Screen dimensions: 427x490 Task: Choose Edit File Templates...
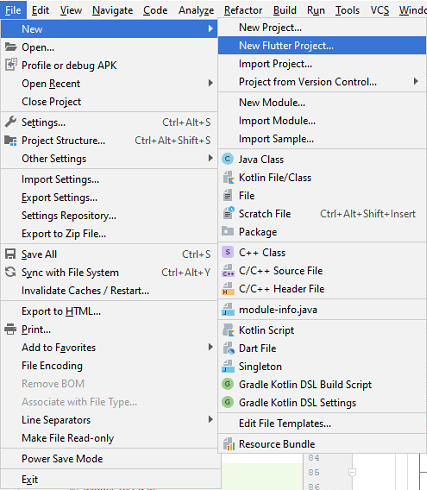point(322,423)
